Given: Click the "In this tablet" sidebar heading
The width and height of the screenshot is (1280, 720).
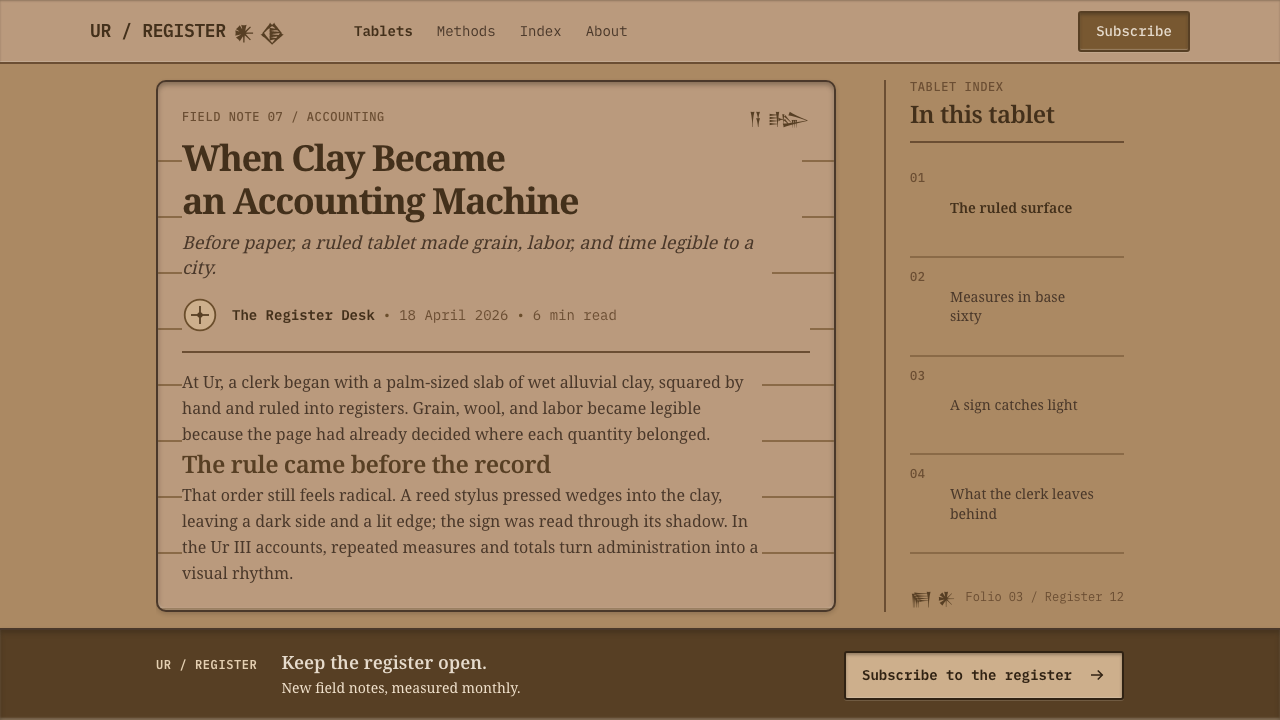Looking at the screenshot, I should [982, 115].
